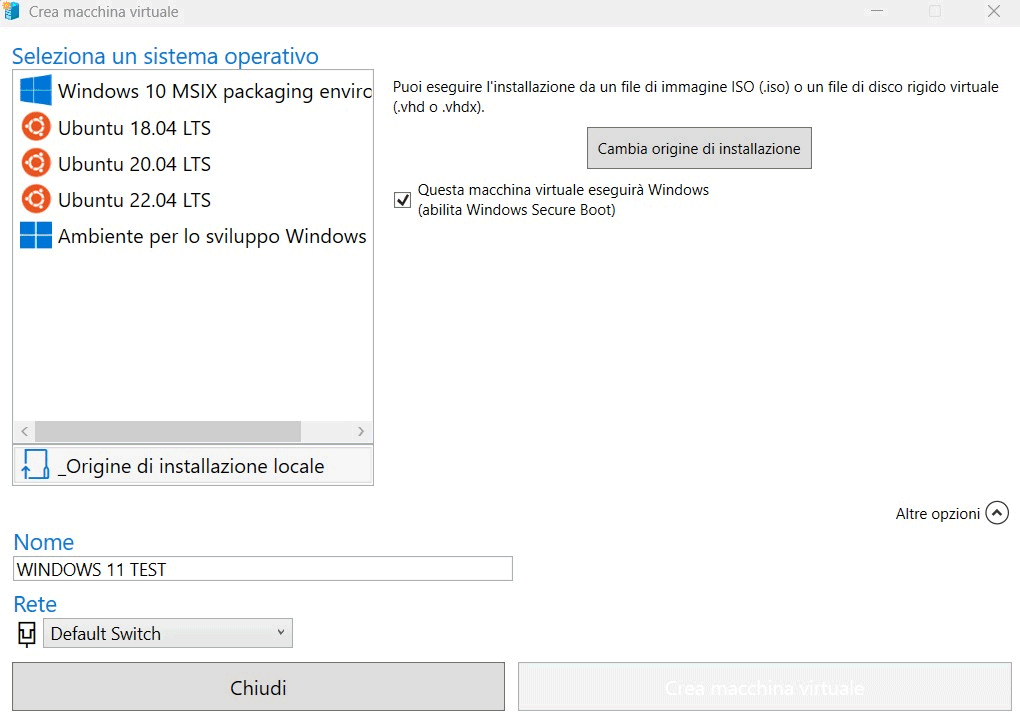This screenshot has height=717, width=1020.
Task: Select Ambiente per lo sviluppo Windows
Action: pos(193,236)
